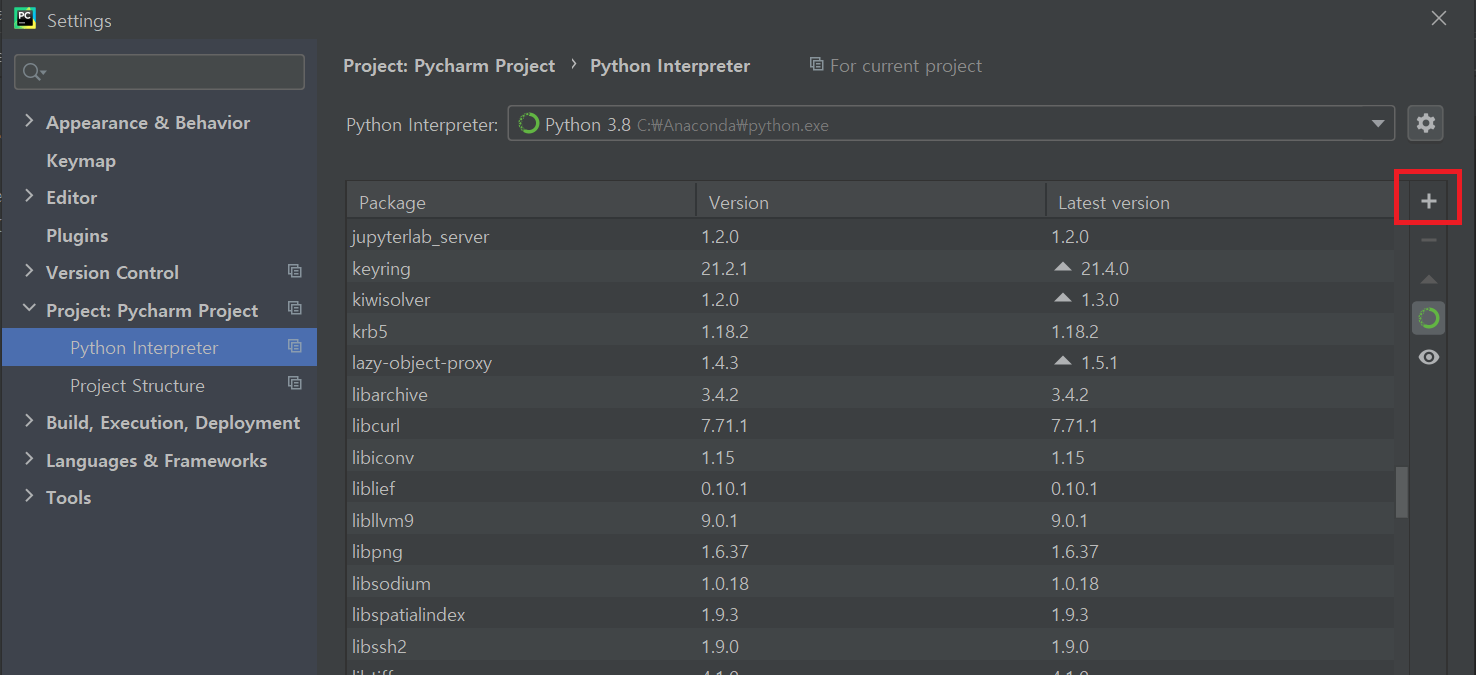
Task: Click the upgrade package arrow icon
Action: click(x=1428, y=280)
